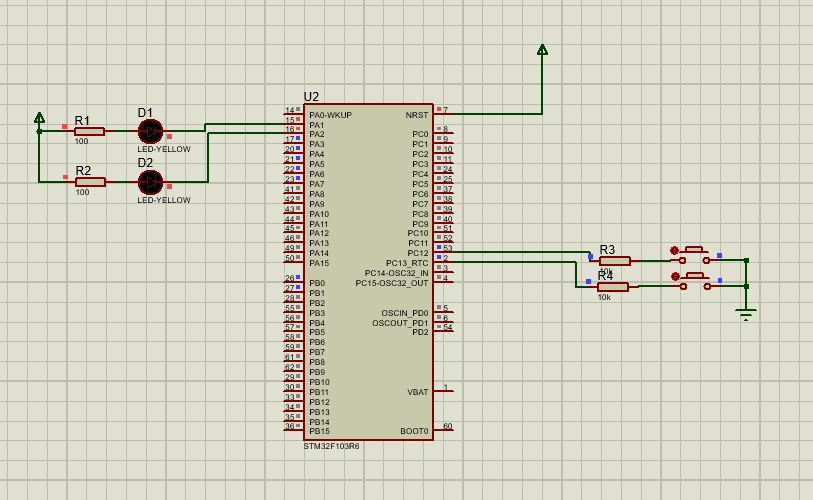Click the R4 reference label
This screenshot has width=813, height=500.
[x=606, y=276]
